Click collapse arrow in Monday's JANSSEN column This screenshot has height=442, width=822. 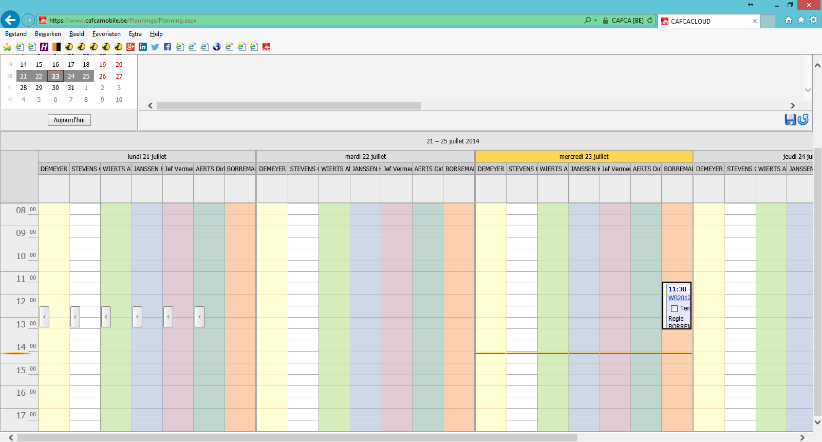[x=137, y=317]
